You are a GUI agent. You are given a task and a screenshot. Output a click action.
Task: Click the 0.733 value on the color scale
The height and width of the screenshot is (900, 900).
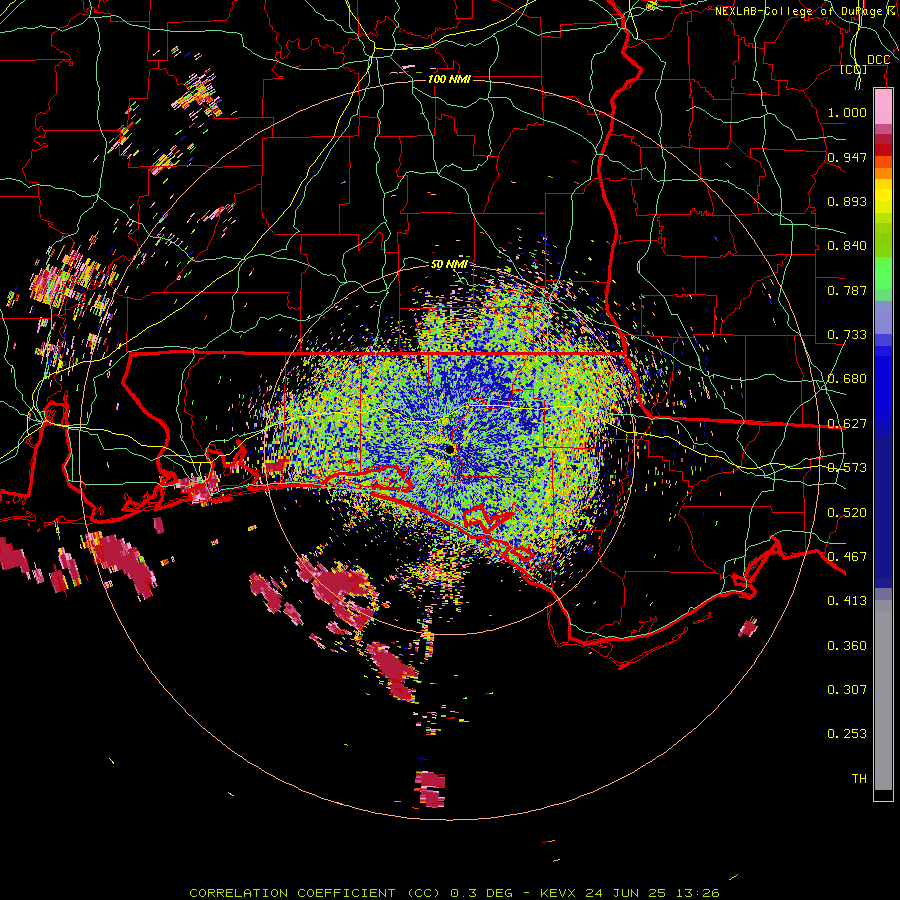tap(847, 335)
